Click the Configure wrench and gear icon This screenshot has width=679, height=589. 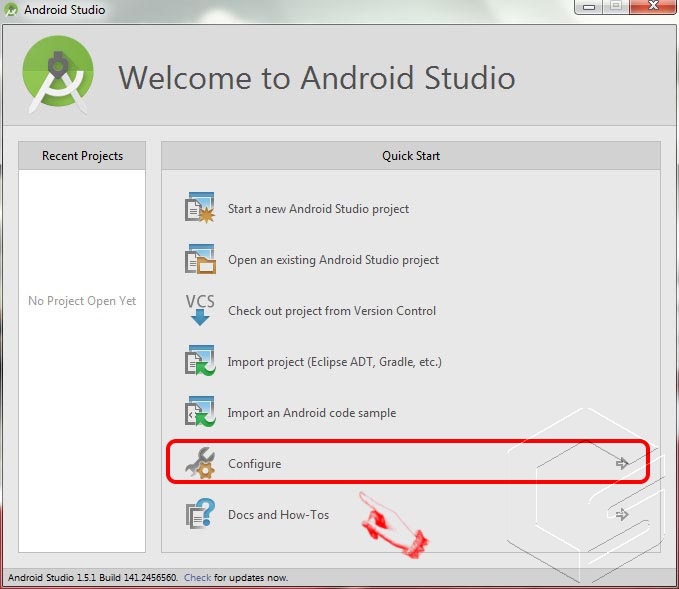coord(200,463)
